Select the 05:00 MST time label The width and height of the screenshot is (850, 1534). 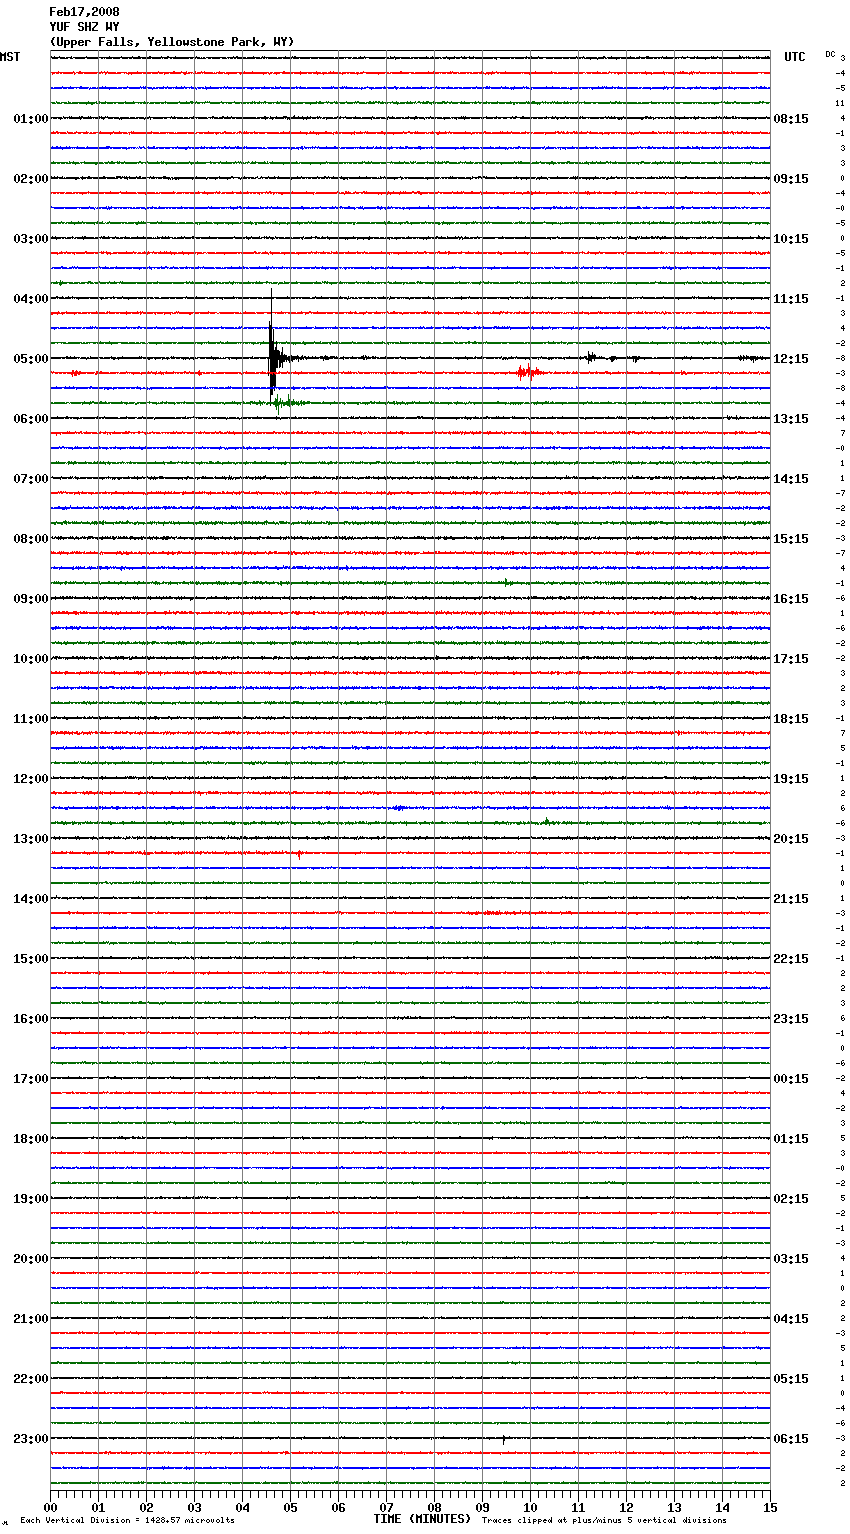pos(30,359)
